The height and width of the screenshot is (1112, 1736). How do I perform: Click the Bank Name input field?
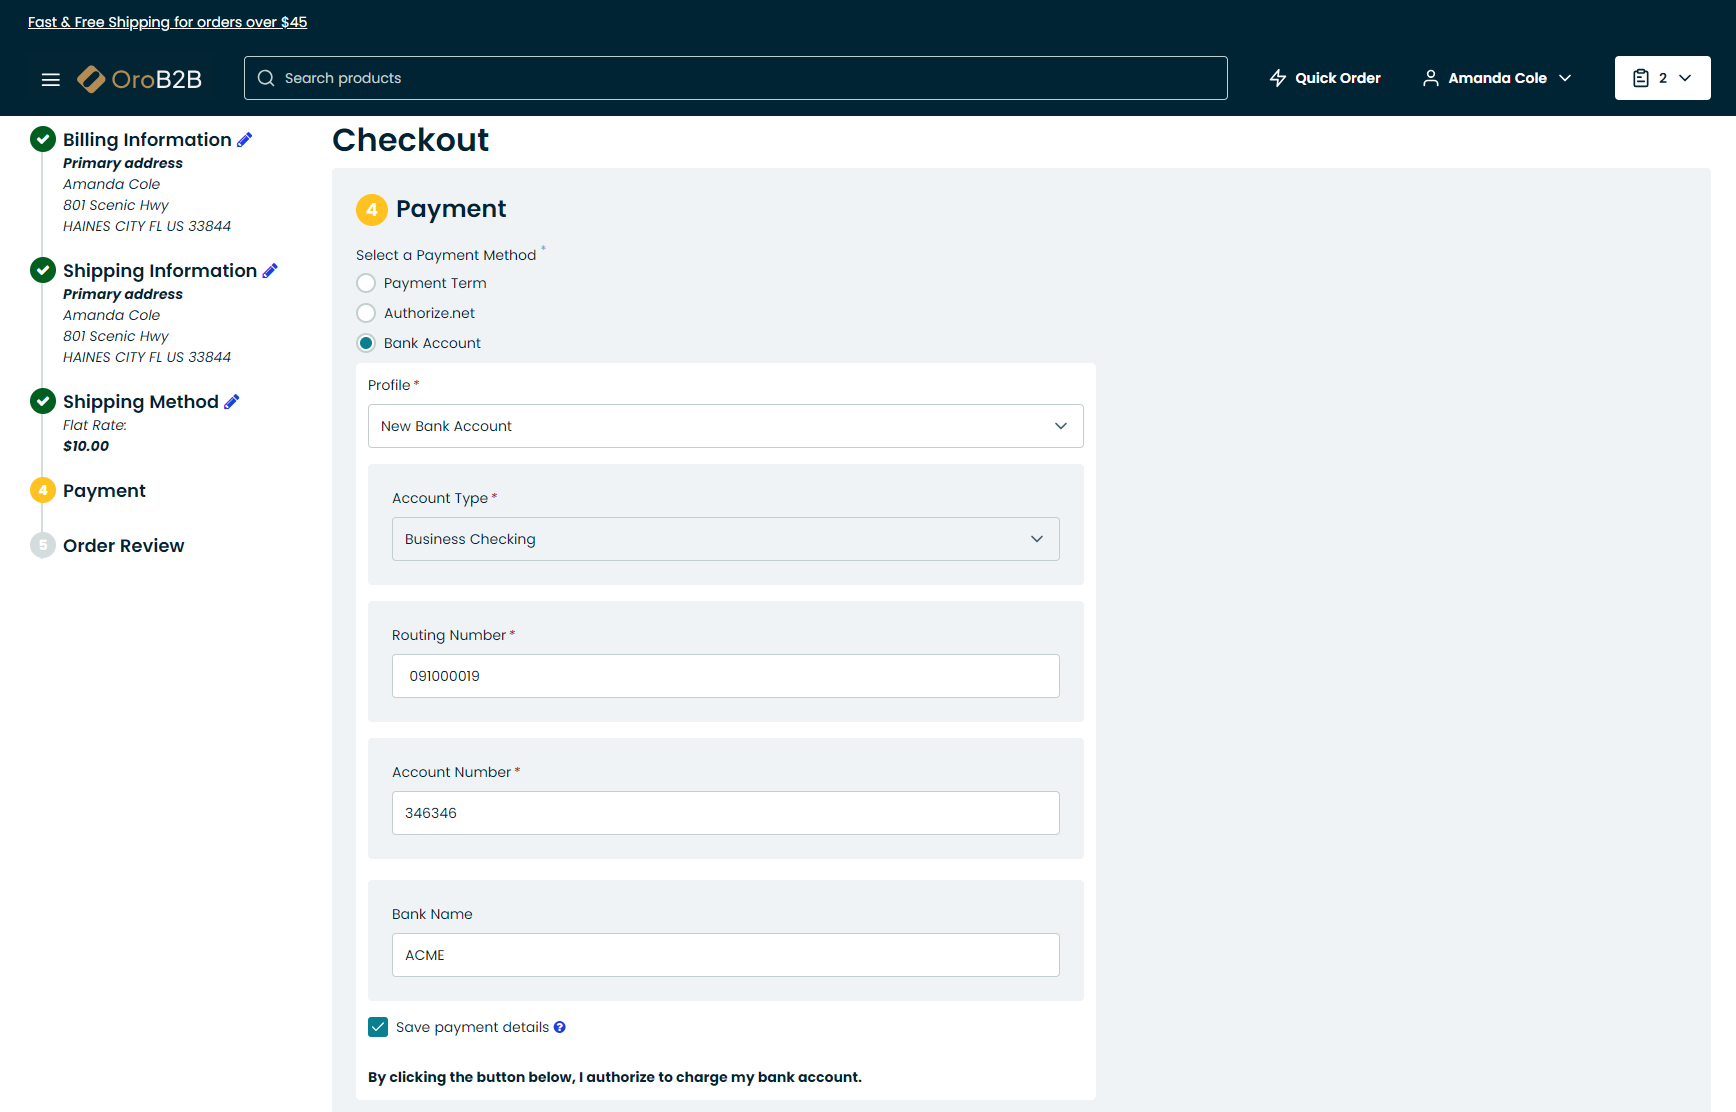725,955
